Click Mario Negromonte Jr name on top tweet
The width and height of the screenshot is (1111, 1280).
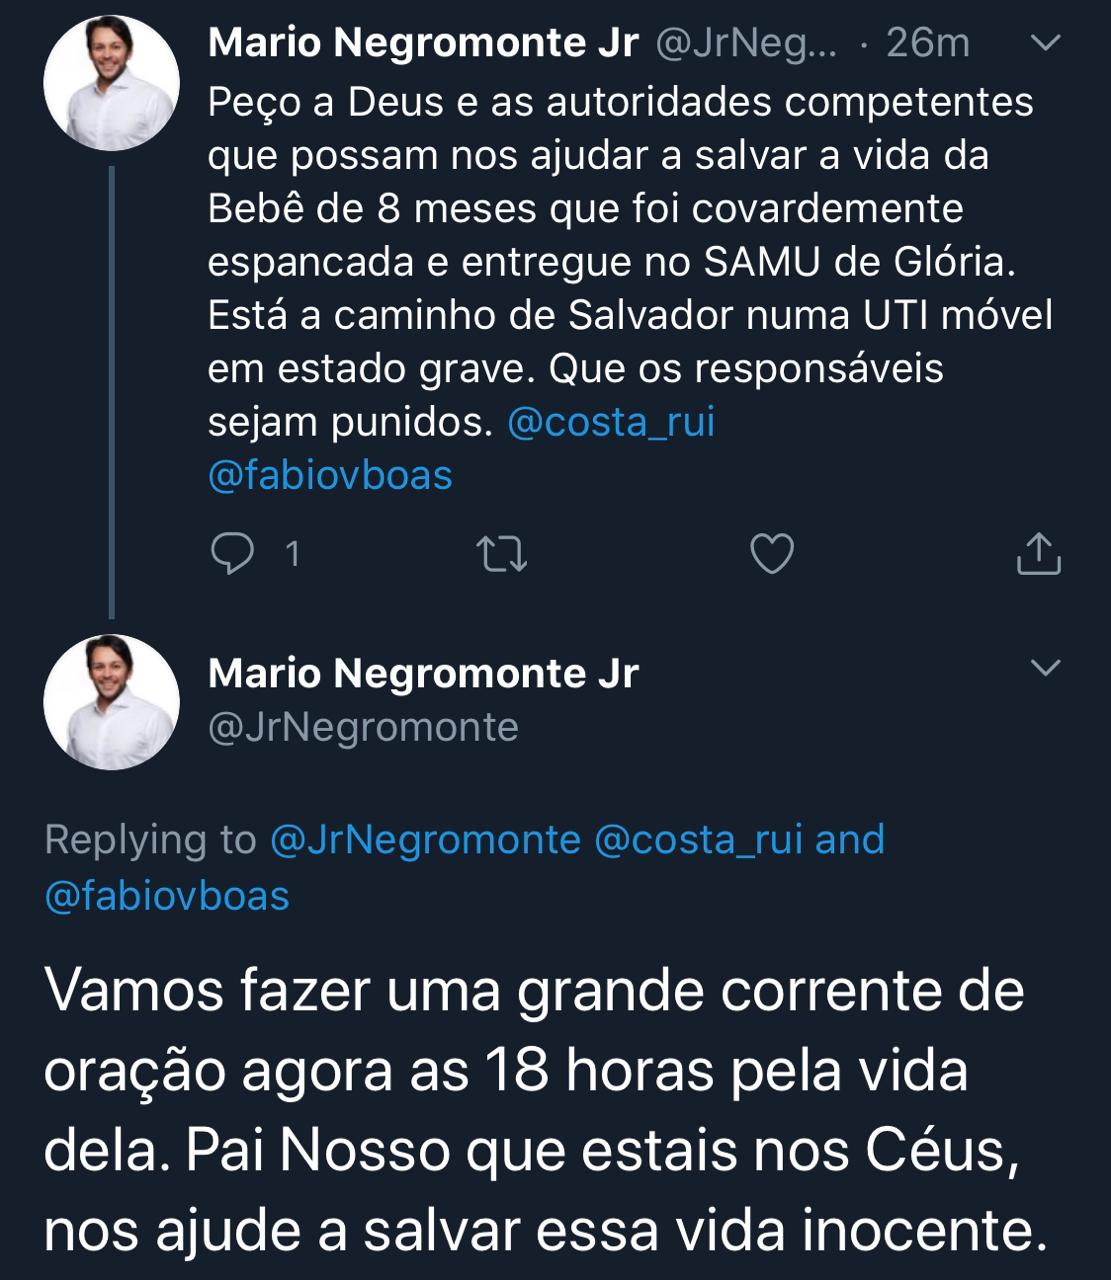pyautogui.click(x=423, y=43)
